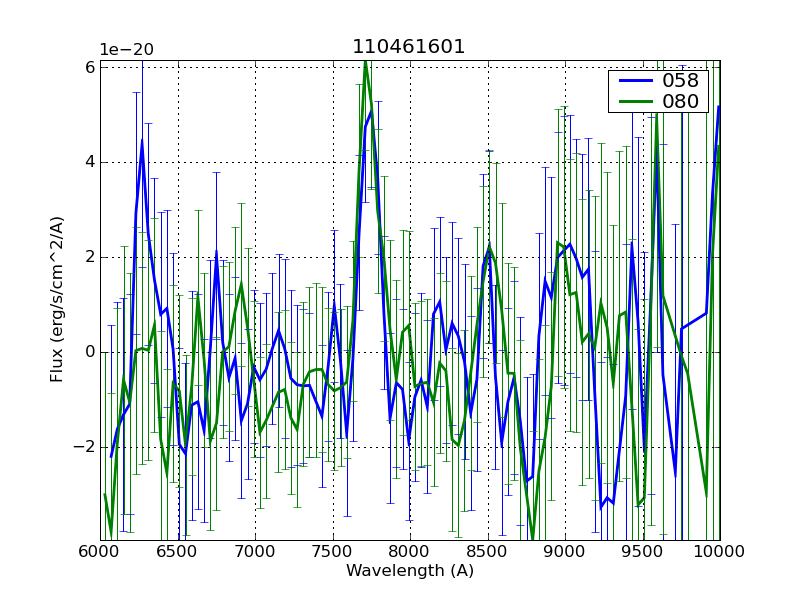
Task: Click the plot title 110461601
Action: 408,47
